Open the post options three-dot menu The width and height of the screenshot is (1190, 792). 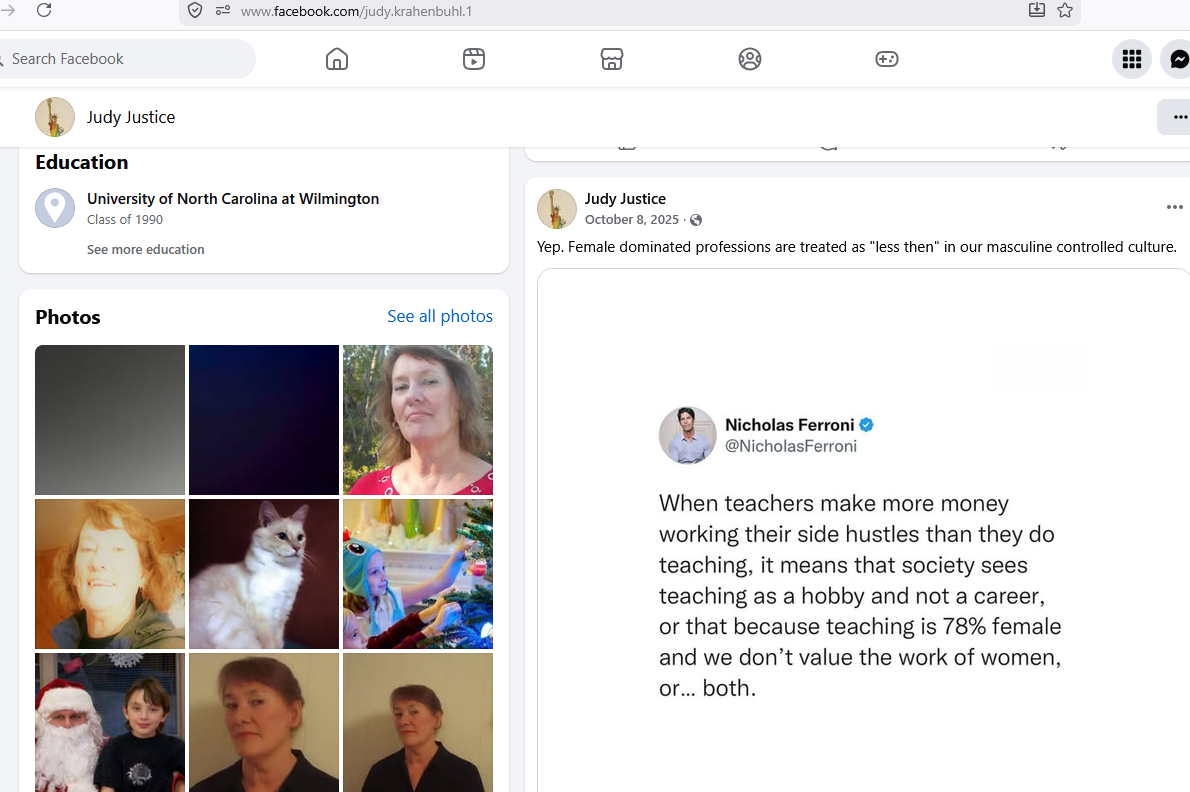tap(1174, 207)
